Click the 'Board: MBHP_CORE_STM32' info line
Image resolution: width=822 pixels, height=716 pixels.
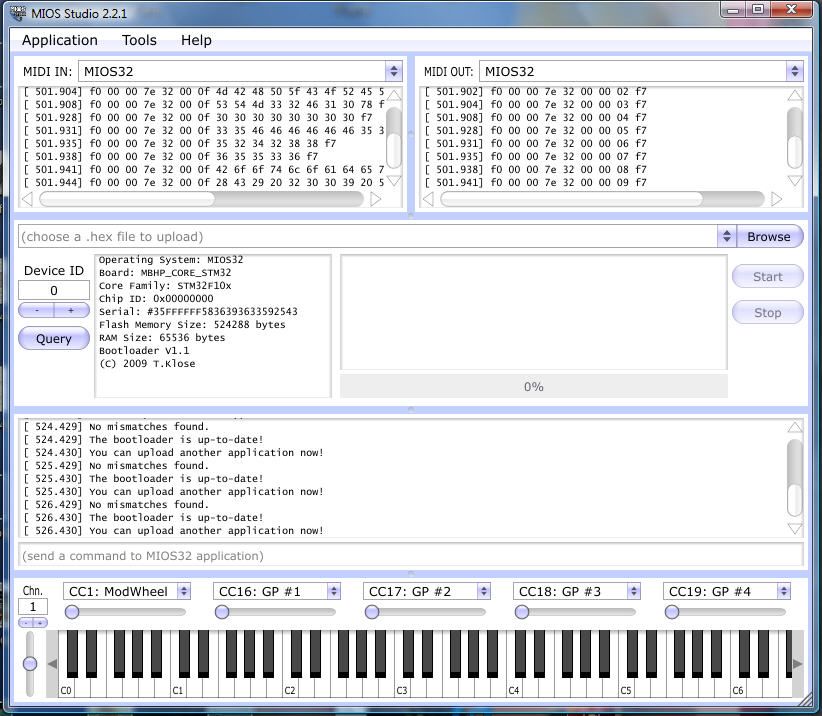165,273
